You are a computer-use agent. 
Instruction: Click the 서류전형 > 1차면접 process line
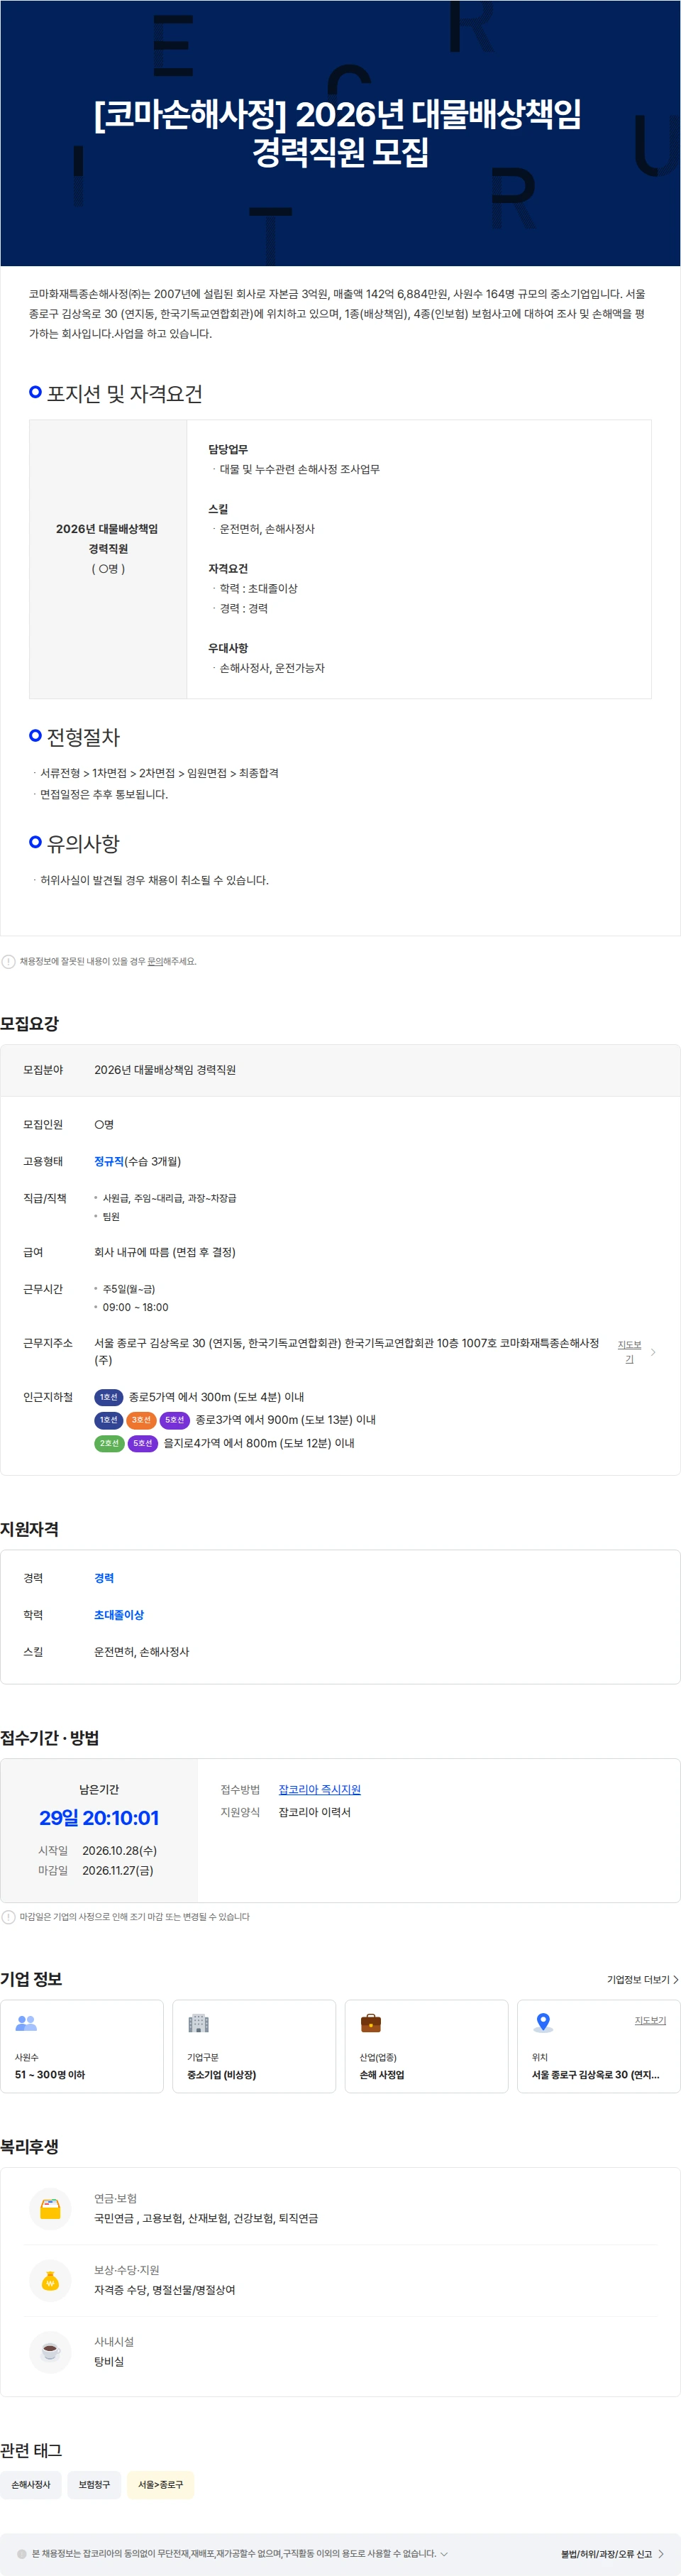click(159, 774)
